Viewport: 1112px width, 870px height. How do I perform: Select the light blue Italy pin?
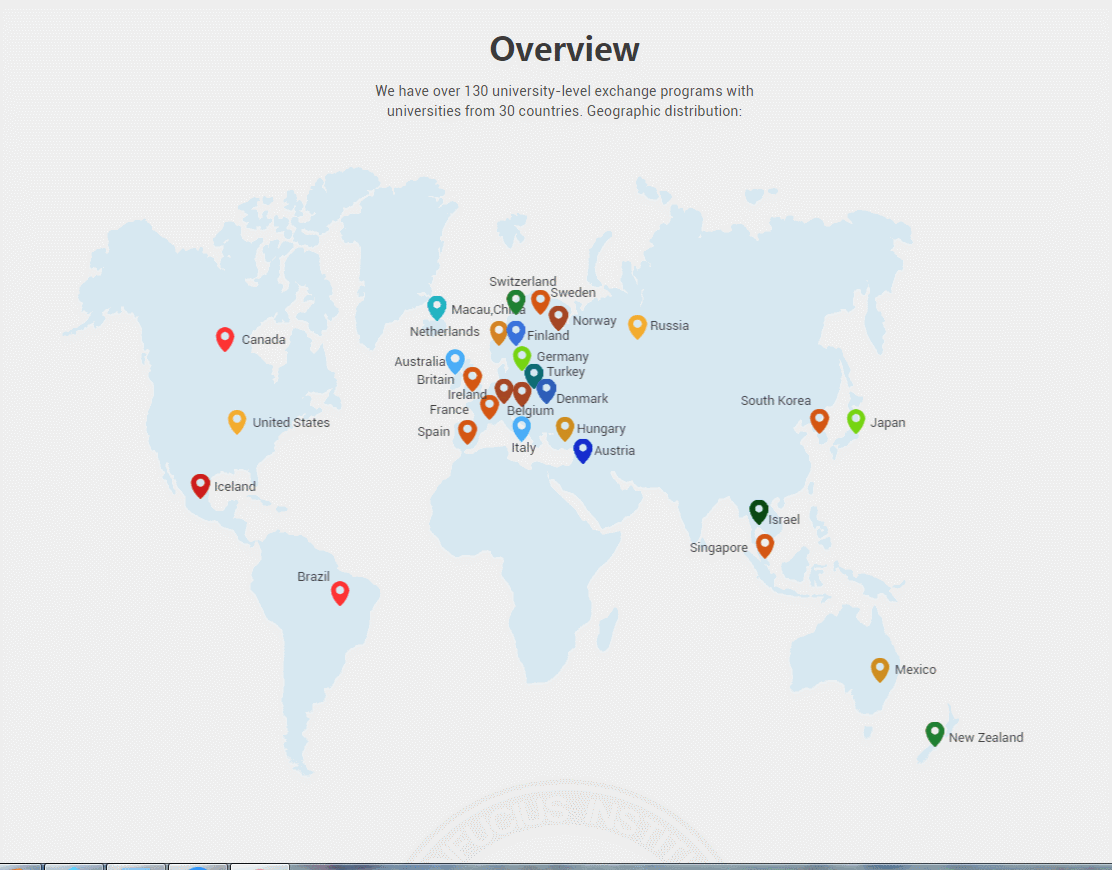click(522, 428)
